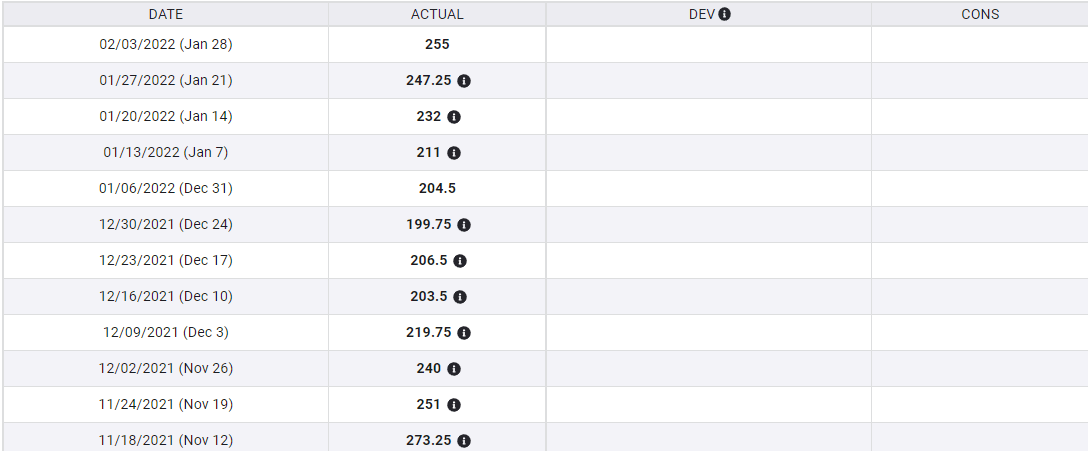Click the DEV column header text
1088x452 pixels.
(x=702, y=15)
